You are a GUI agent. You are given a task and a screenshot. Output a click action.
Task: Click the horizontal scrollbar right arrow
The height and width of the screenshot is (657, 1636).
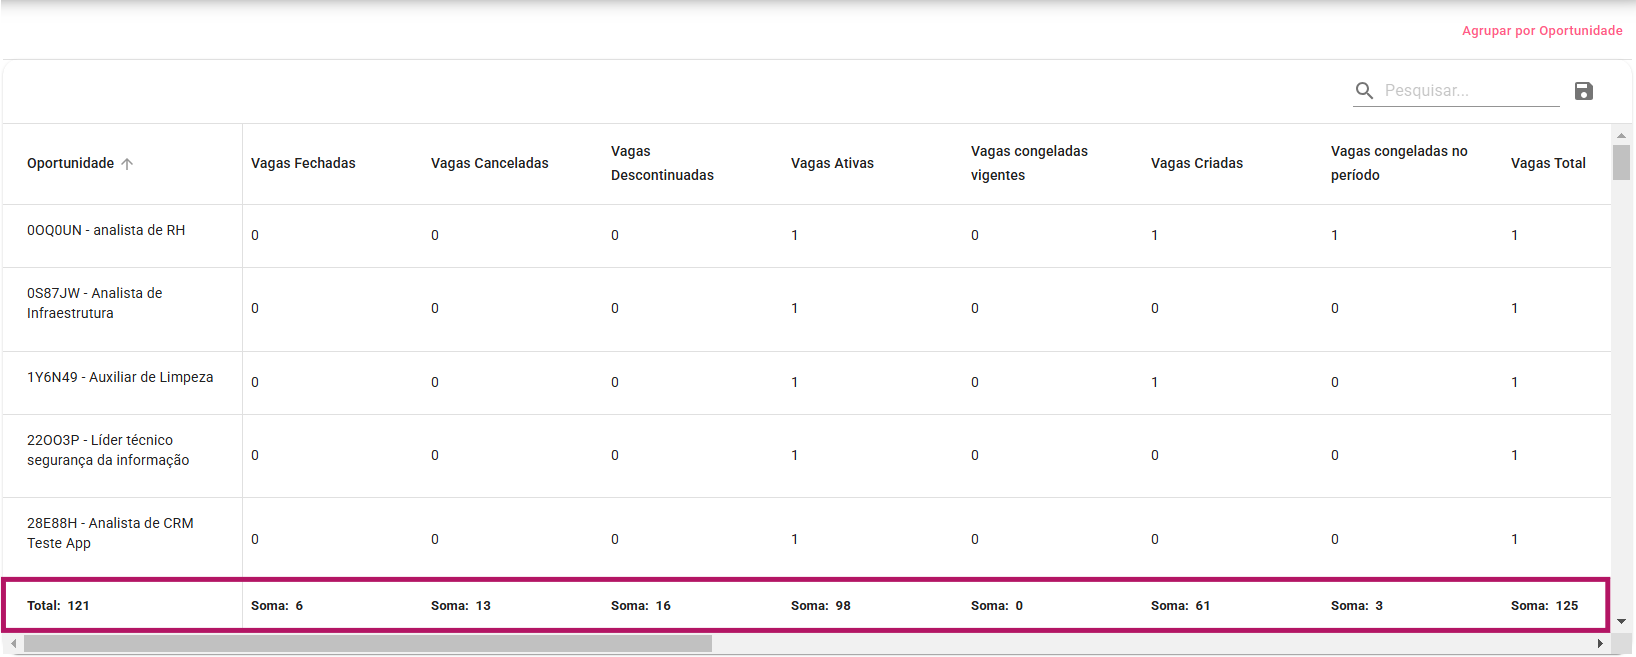click(1600, 643)
